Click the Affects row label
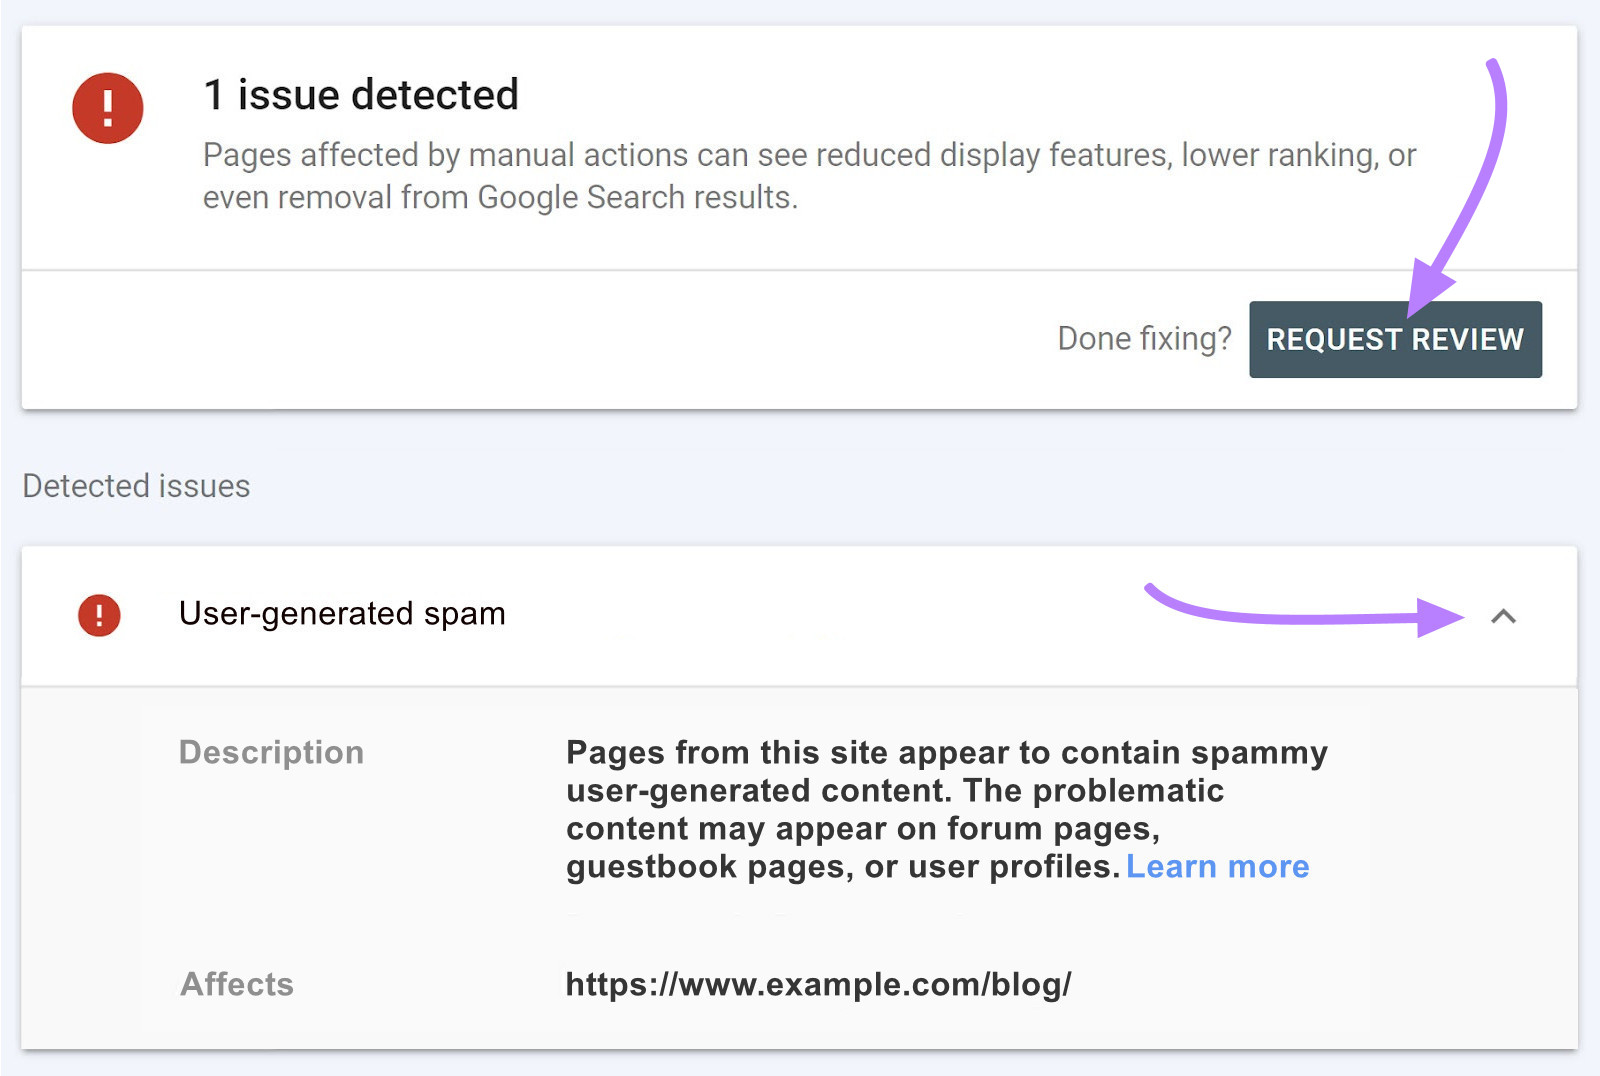The width and height of the screenshot is (1600, 1076). pyautogui.click(x=237, y=984)
